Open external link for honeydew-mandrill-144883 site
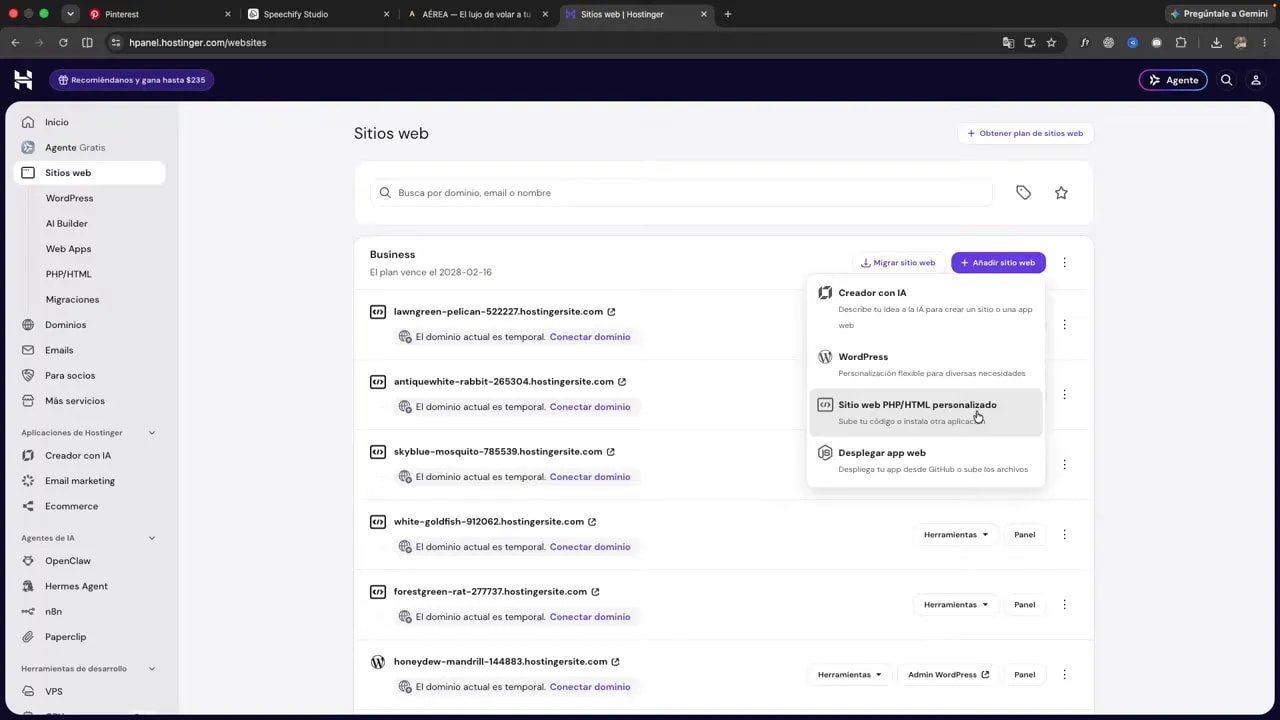Screen dimensions: 1280x720 pyautogui.click(x=615, y=662)
